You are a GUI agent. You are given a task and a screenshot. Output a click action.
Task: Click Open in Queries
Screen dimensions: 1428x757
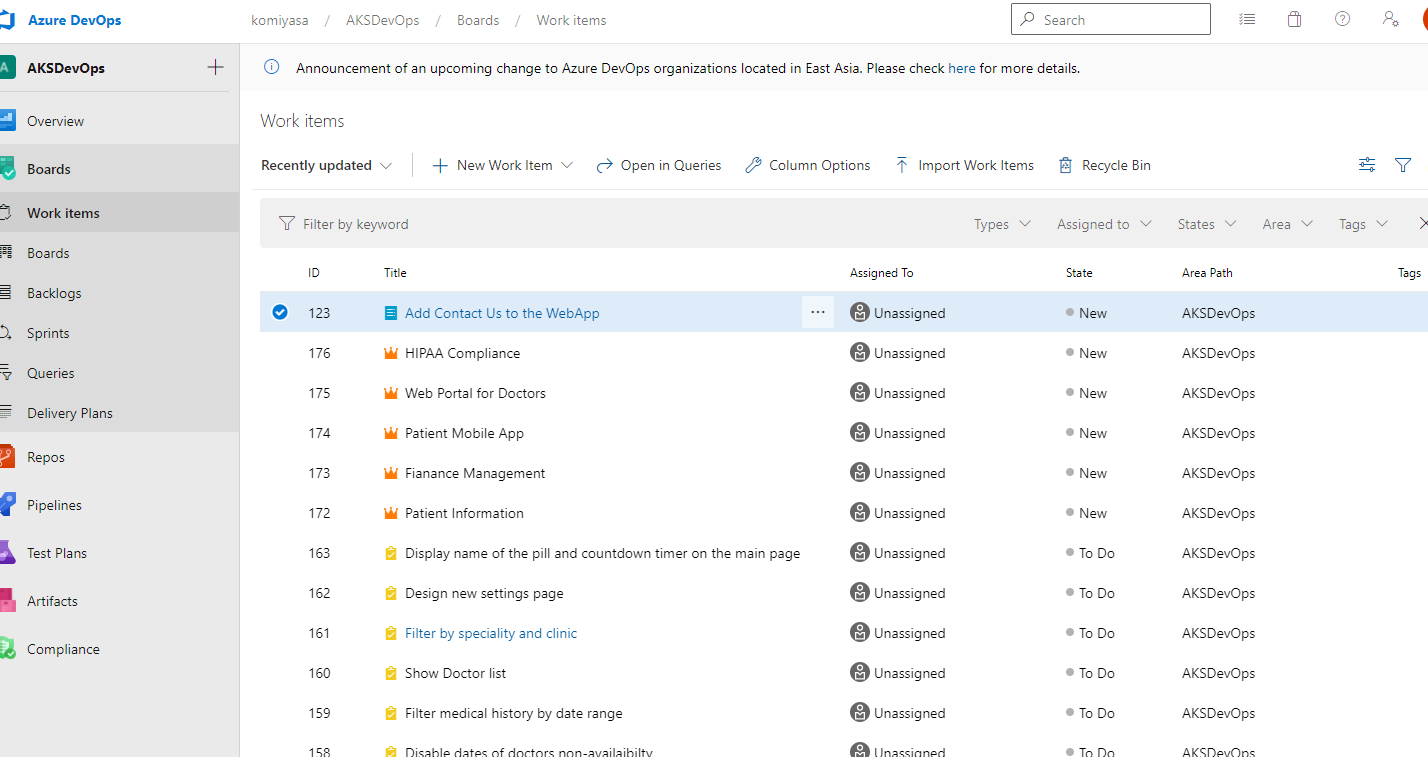point(659,165)
